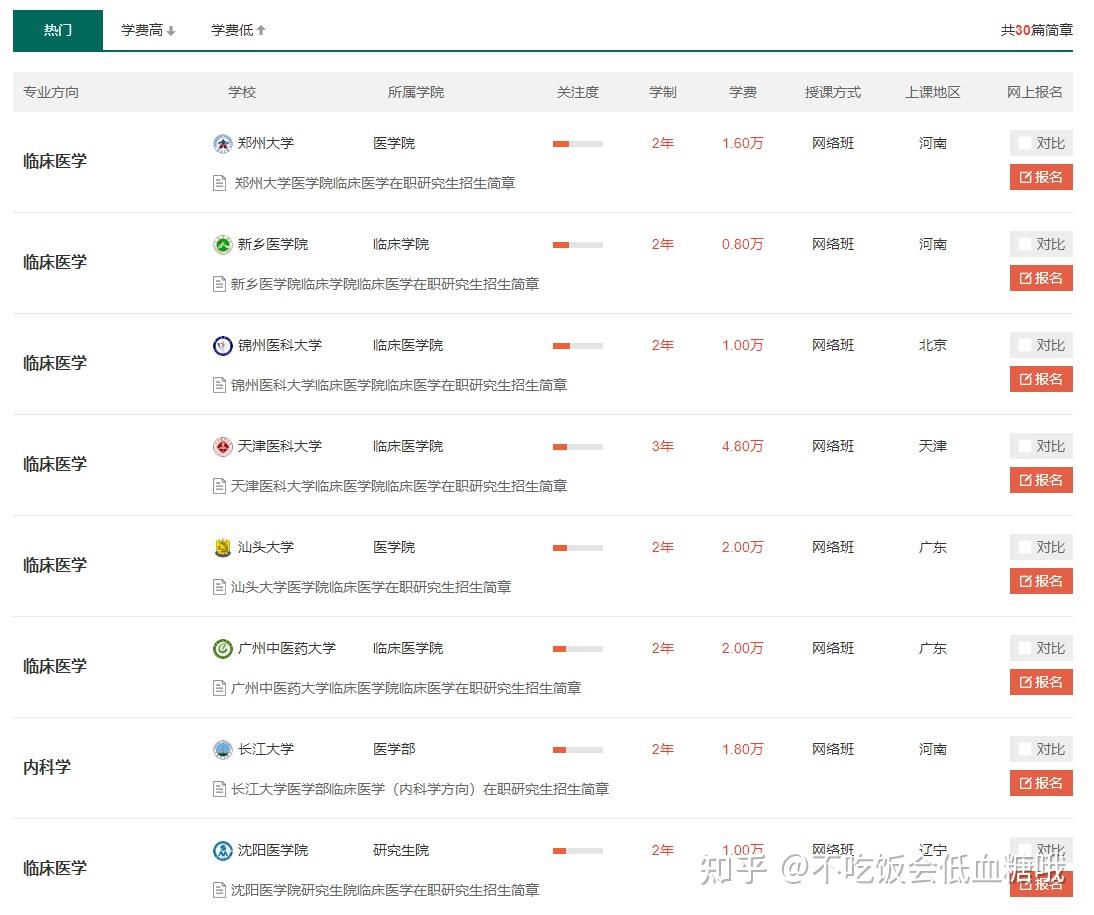Click the 广州中医药大学 school name
This screenshot has height=915, width=1094.
pyautogui.click(x=287, y=648)
